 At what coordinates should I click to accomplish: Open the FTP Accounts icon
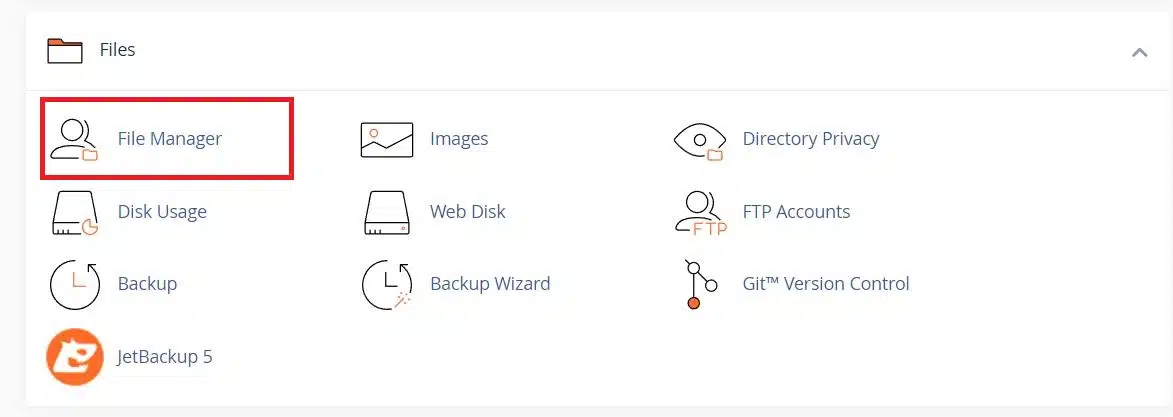(x=698, y=212)
